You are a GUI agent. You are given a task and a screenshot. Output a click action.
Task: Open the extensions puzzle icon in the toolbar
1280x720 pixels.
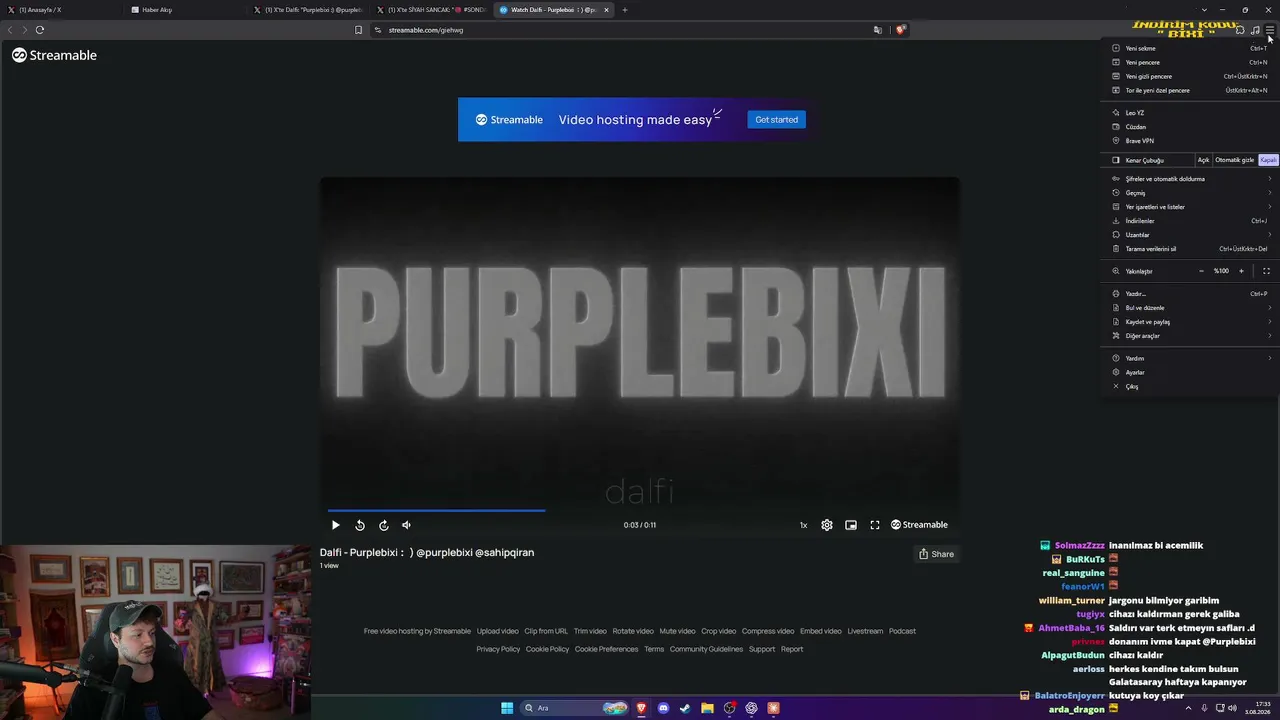click(x=1240, y=30)
